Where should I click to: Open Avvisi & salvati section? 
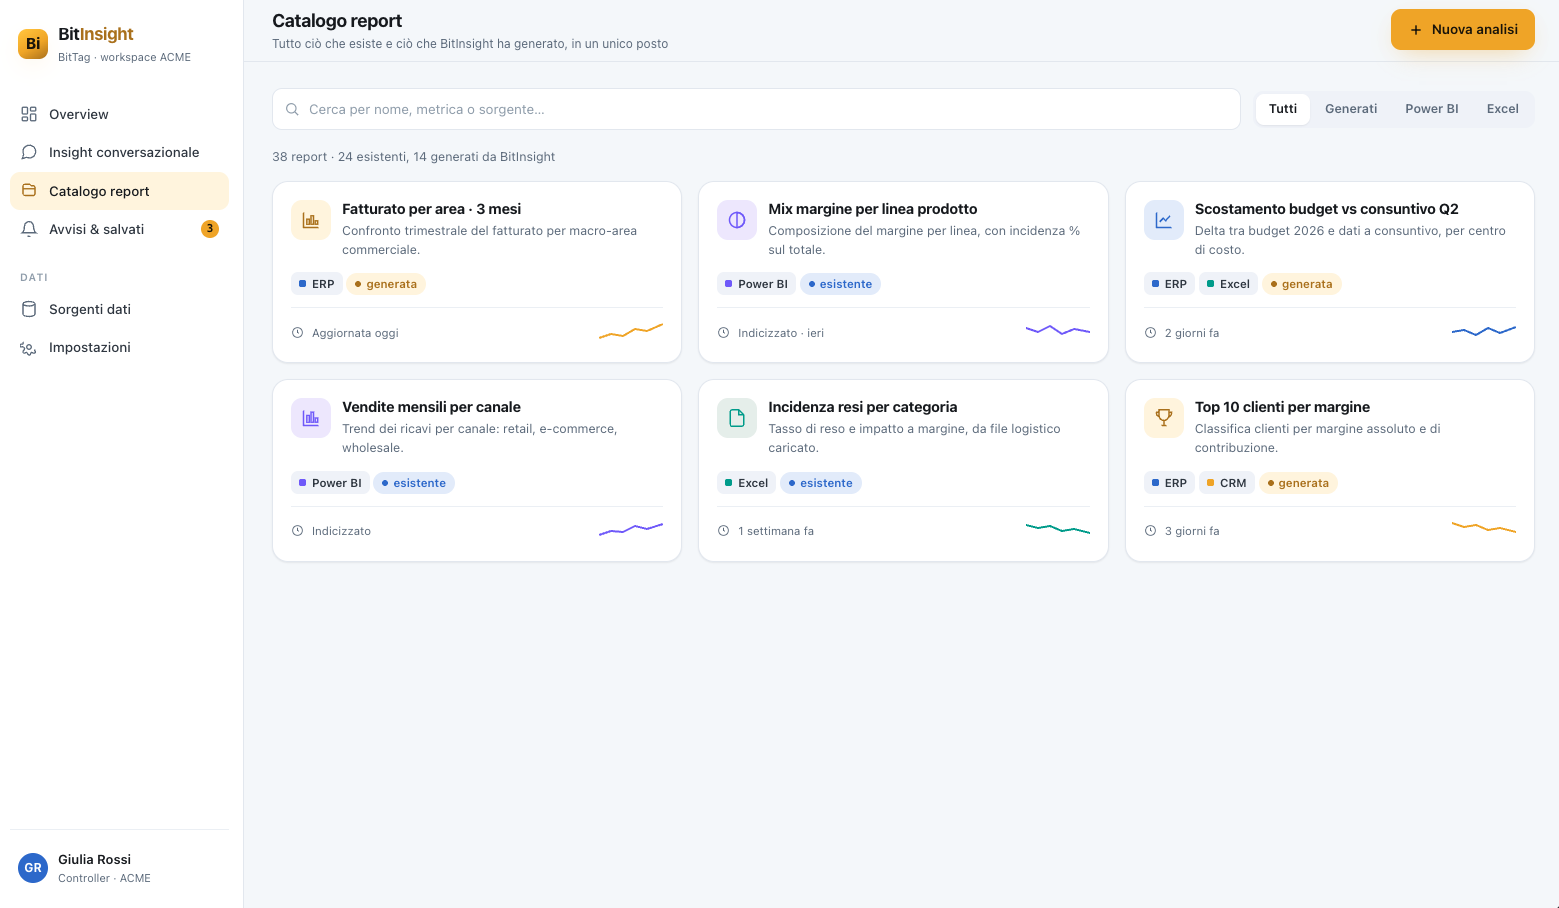click(119, 229)
